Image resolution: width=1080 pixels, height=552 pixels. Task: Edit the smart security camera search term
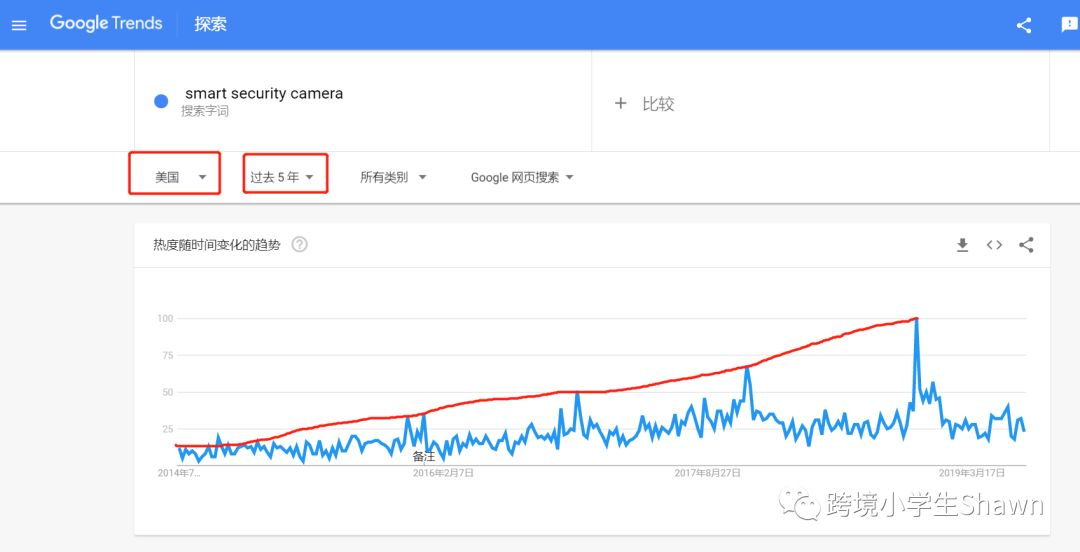264,94
